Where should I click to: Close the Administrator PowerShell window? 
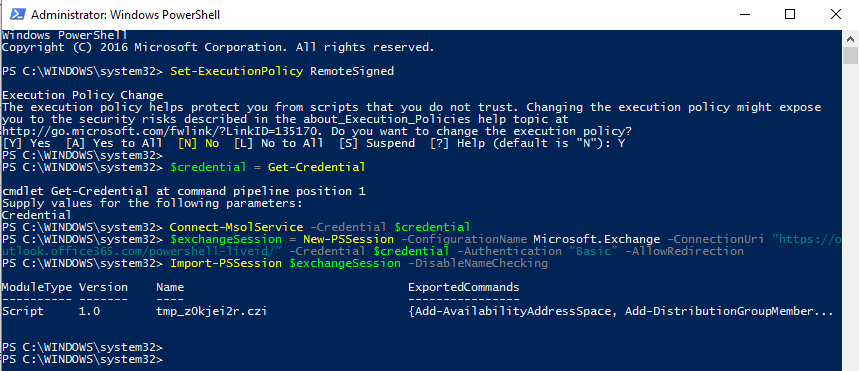click(835, 15)
